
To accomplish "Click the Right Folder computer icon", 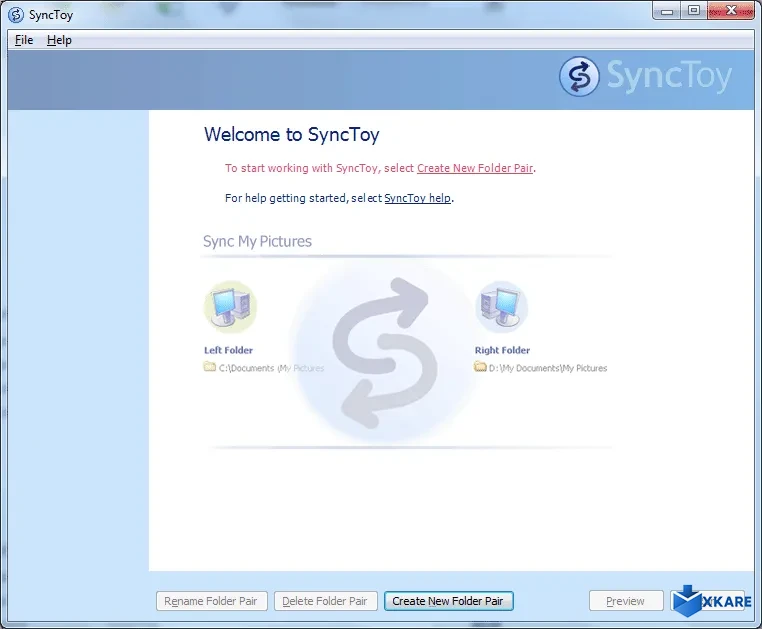I will (501, 307).
